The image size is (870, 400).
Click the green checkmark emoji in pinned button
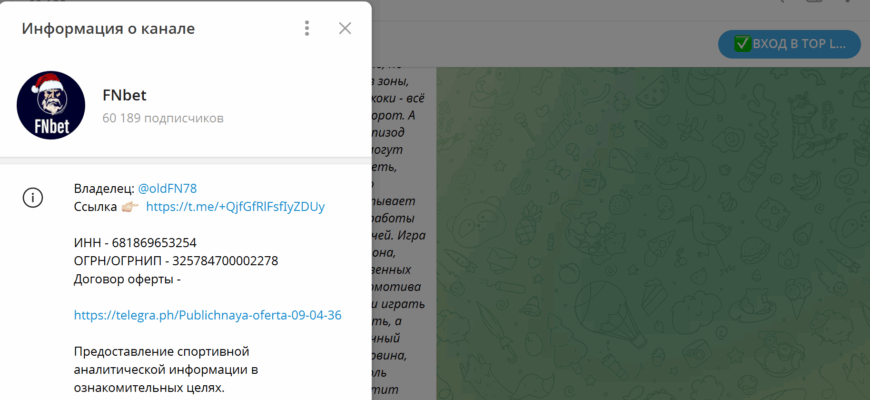click(x=742, y=43)
